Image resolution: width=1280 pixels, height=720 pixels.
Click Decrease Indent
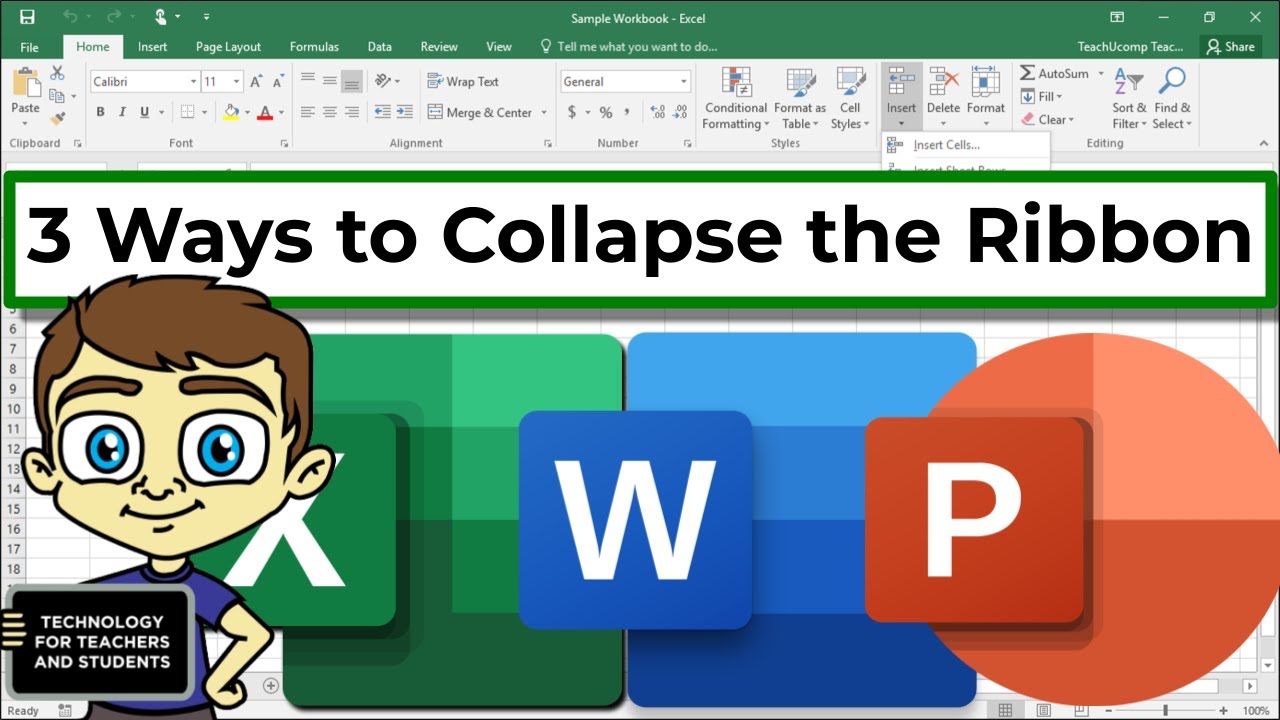click(x=382, y=113)
